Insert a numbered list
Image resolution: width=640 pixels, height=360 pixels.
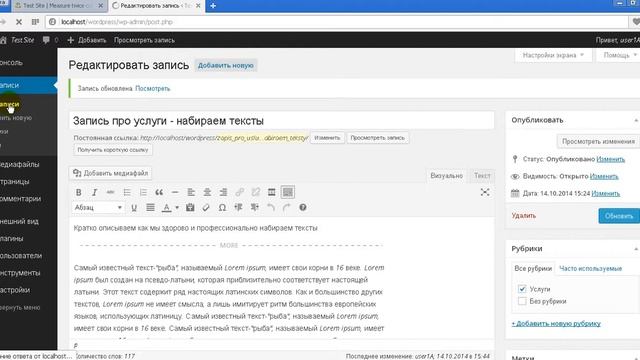pyautogui.click(x=143, y=192)
